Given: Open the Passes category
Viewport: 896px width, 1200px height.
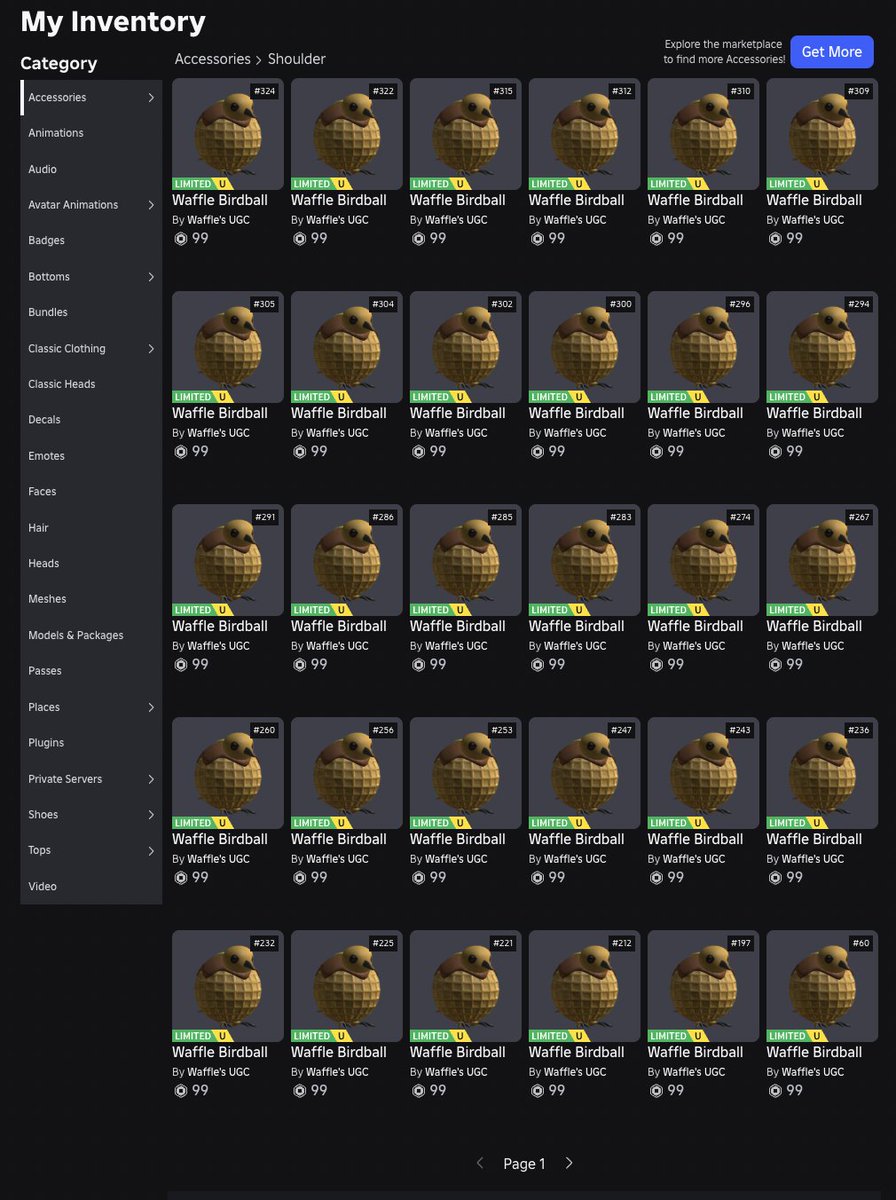Looking at the screenshot, I should 91,671.
